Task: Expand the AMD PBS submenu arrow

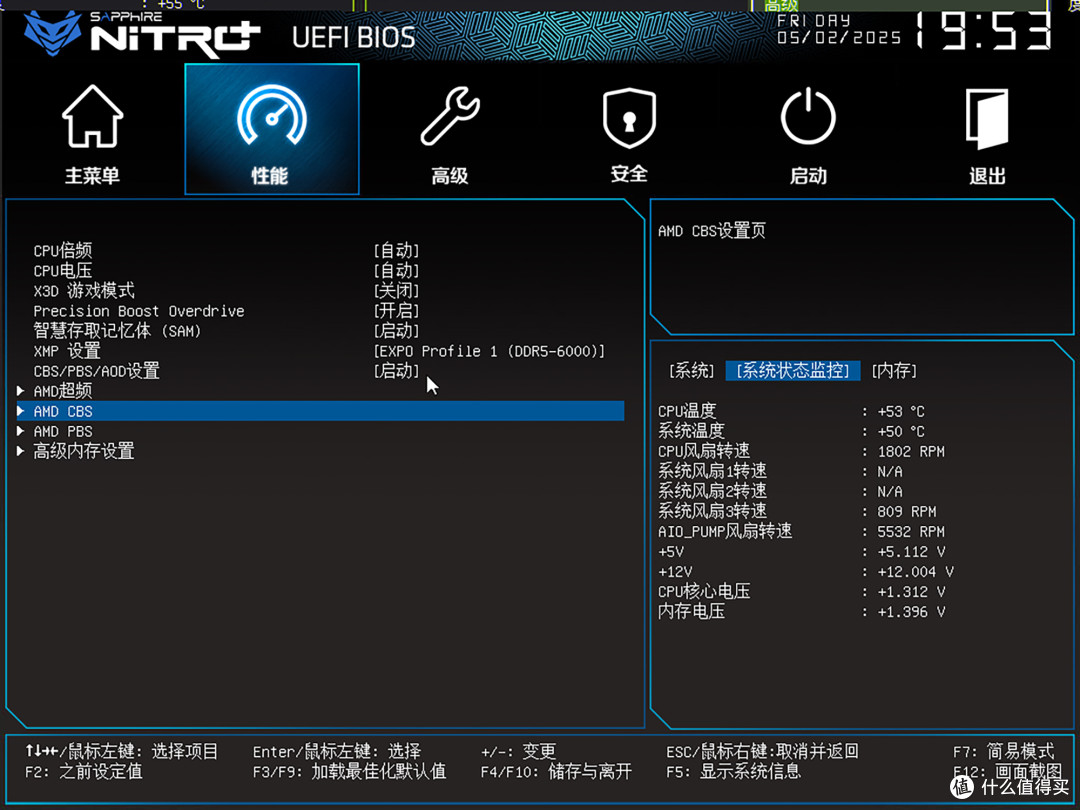Action: (x=21, y=431)
